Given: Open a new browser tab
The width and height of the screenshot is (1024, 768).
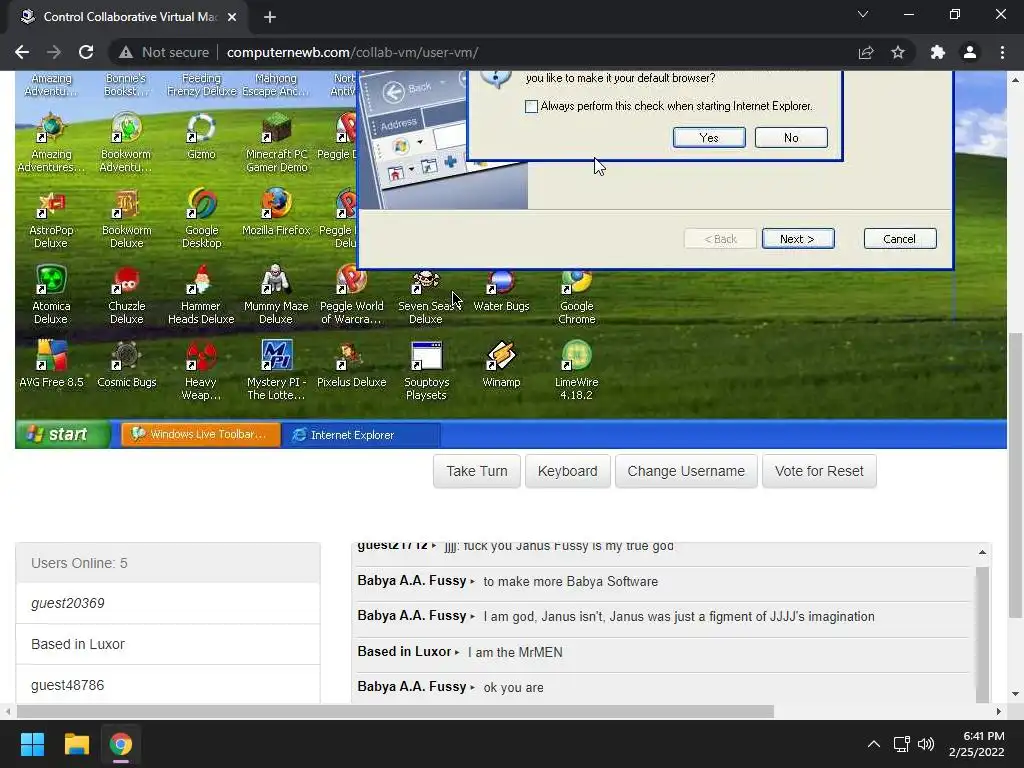Looking at the screenshot, I should (270, 17).
